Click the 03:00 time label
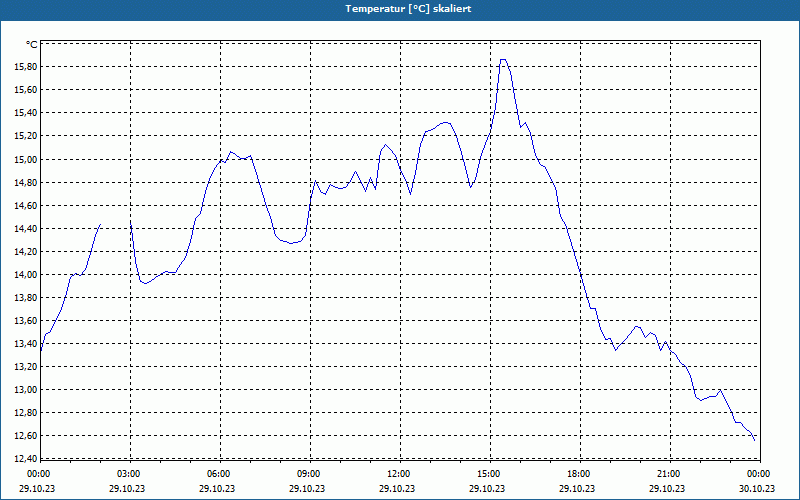The image size is (800, 500). coord(129,474)
